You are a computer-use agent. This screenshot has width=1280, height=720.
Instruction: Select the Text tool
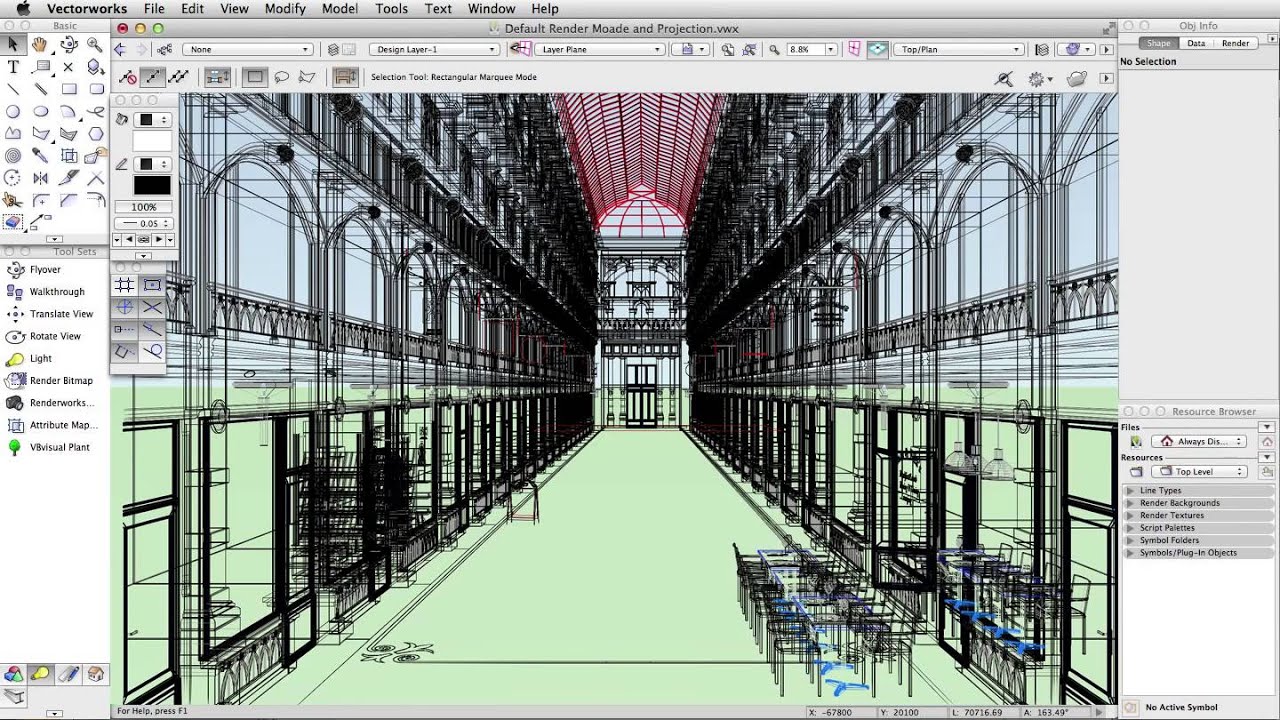click(13, 67)
